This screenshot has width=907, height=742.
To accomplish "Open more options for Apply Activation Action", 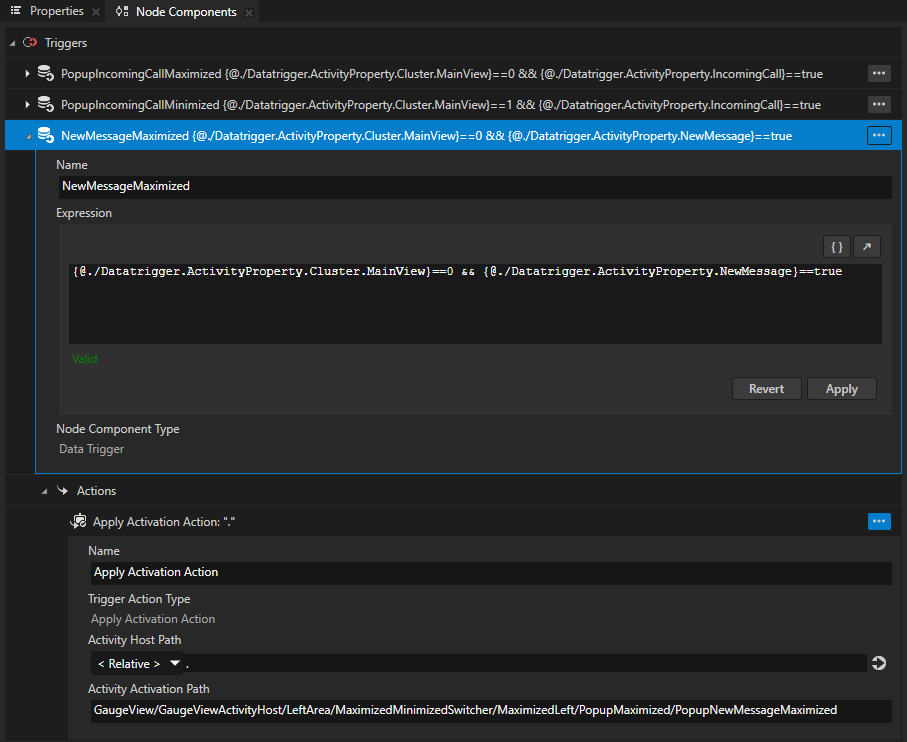I will click(x=878, y=521).
